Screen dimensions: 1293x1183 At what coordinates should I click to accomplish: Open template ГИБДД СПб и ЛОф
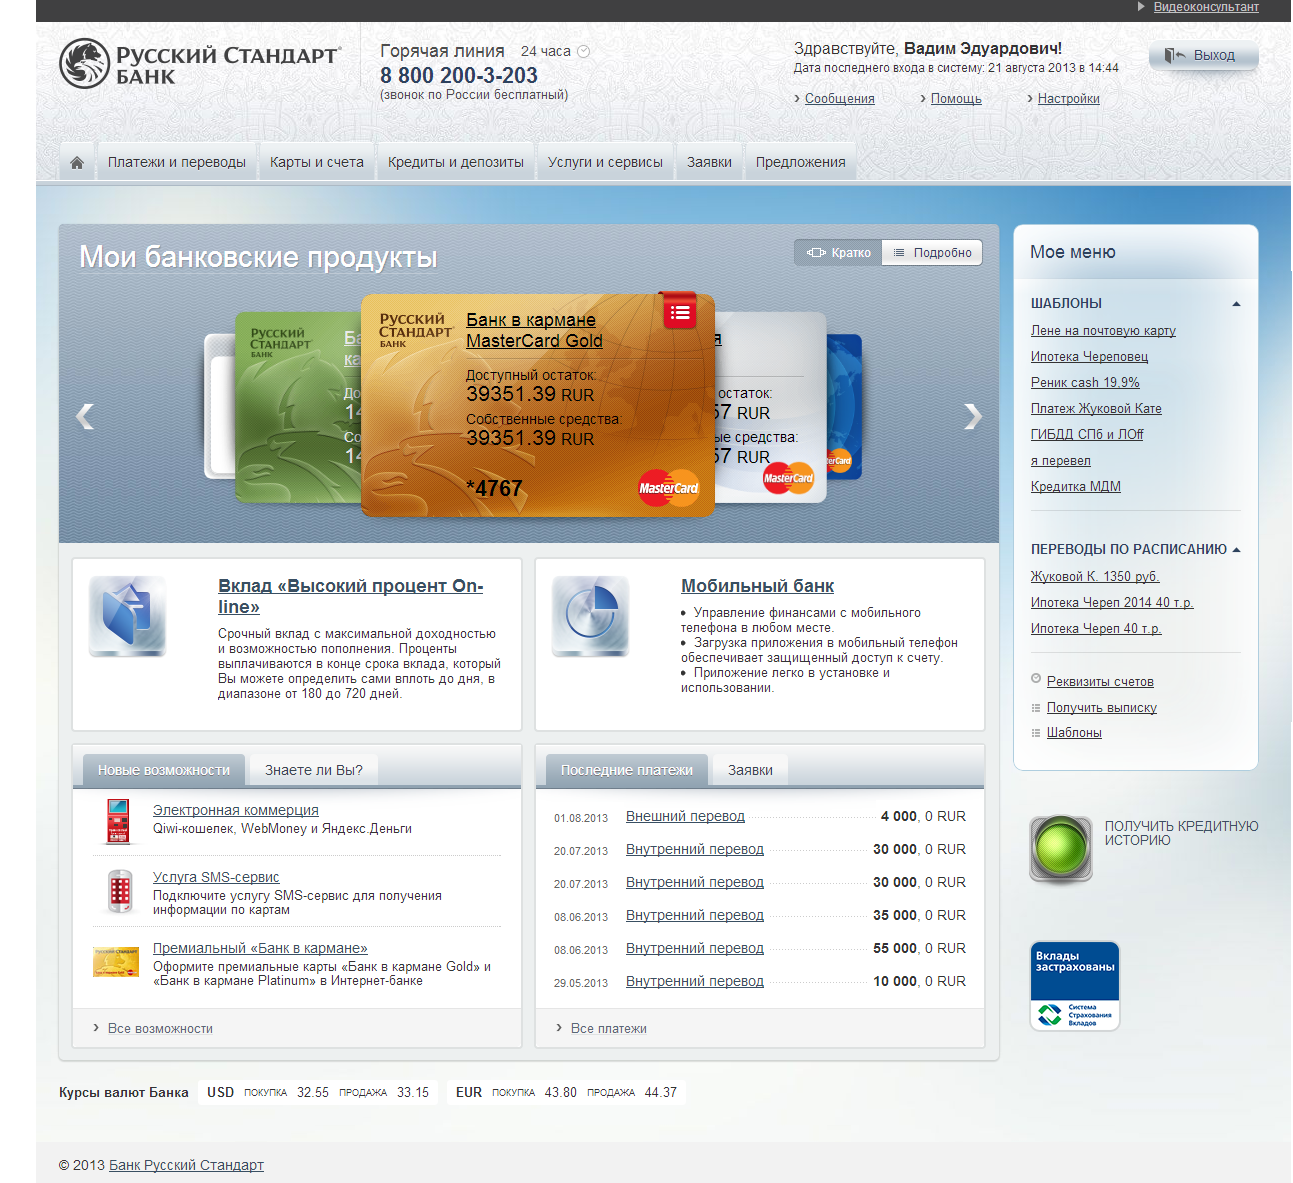click(1087, 435)
